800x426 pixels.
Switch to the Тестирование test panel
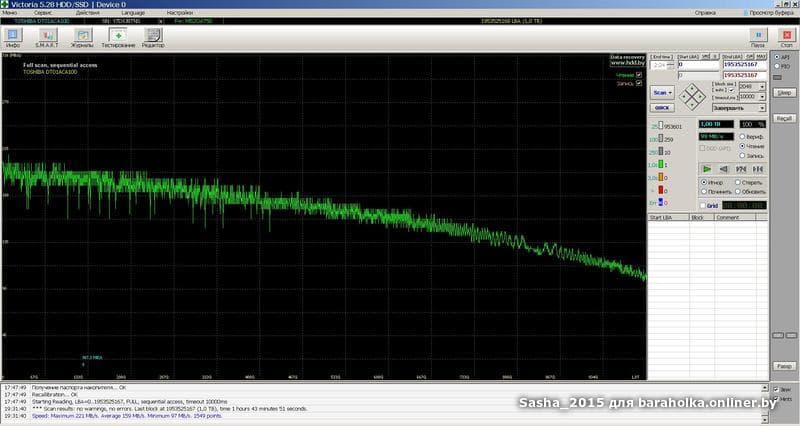[118, 37]
